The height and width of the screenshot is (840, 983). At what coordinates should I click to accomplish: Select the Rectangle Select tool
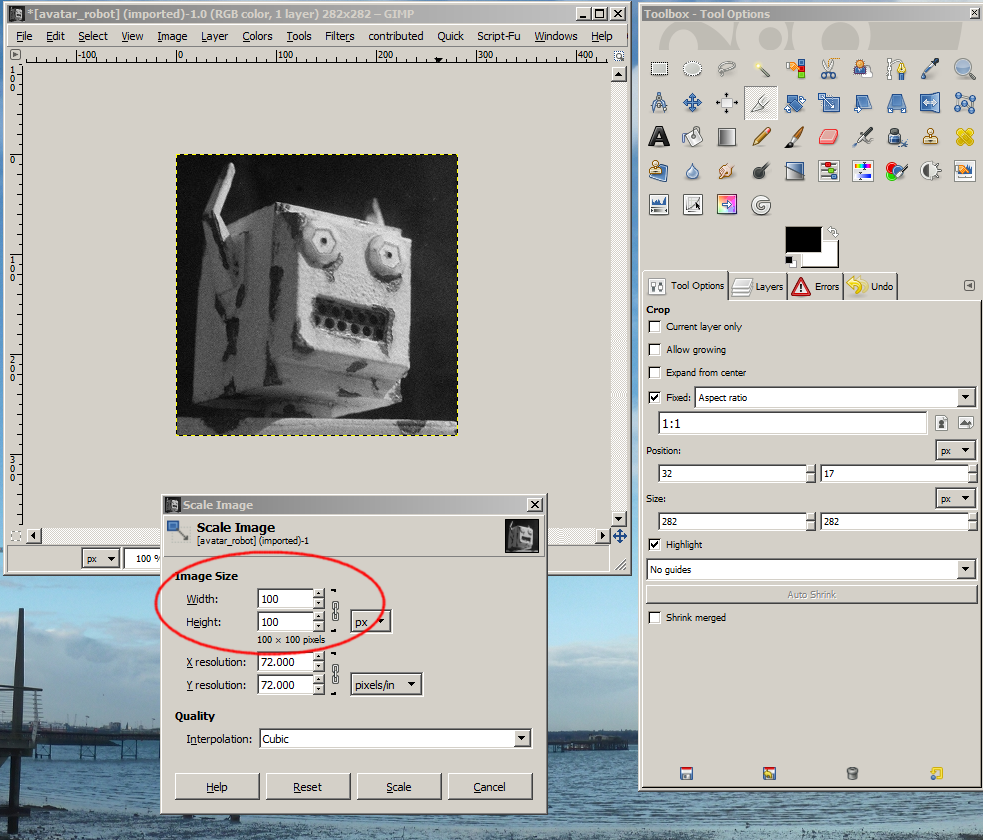[x=659, y=69]
